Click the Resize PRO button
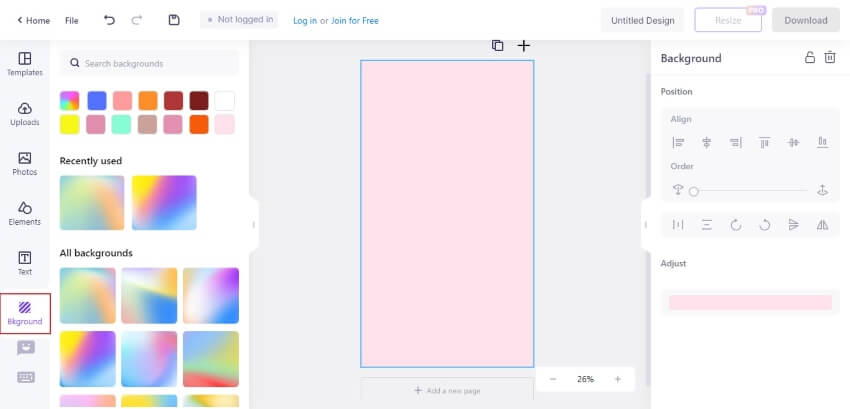 click(728, 20)
